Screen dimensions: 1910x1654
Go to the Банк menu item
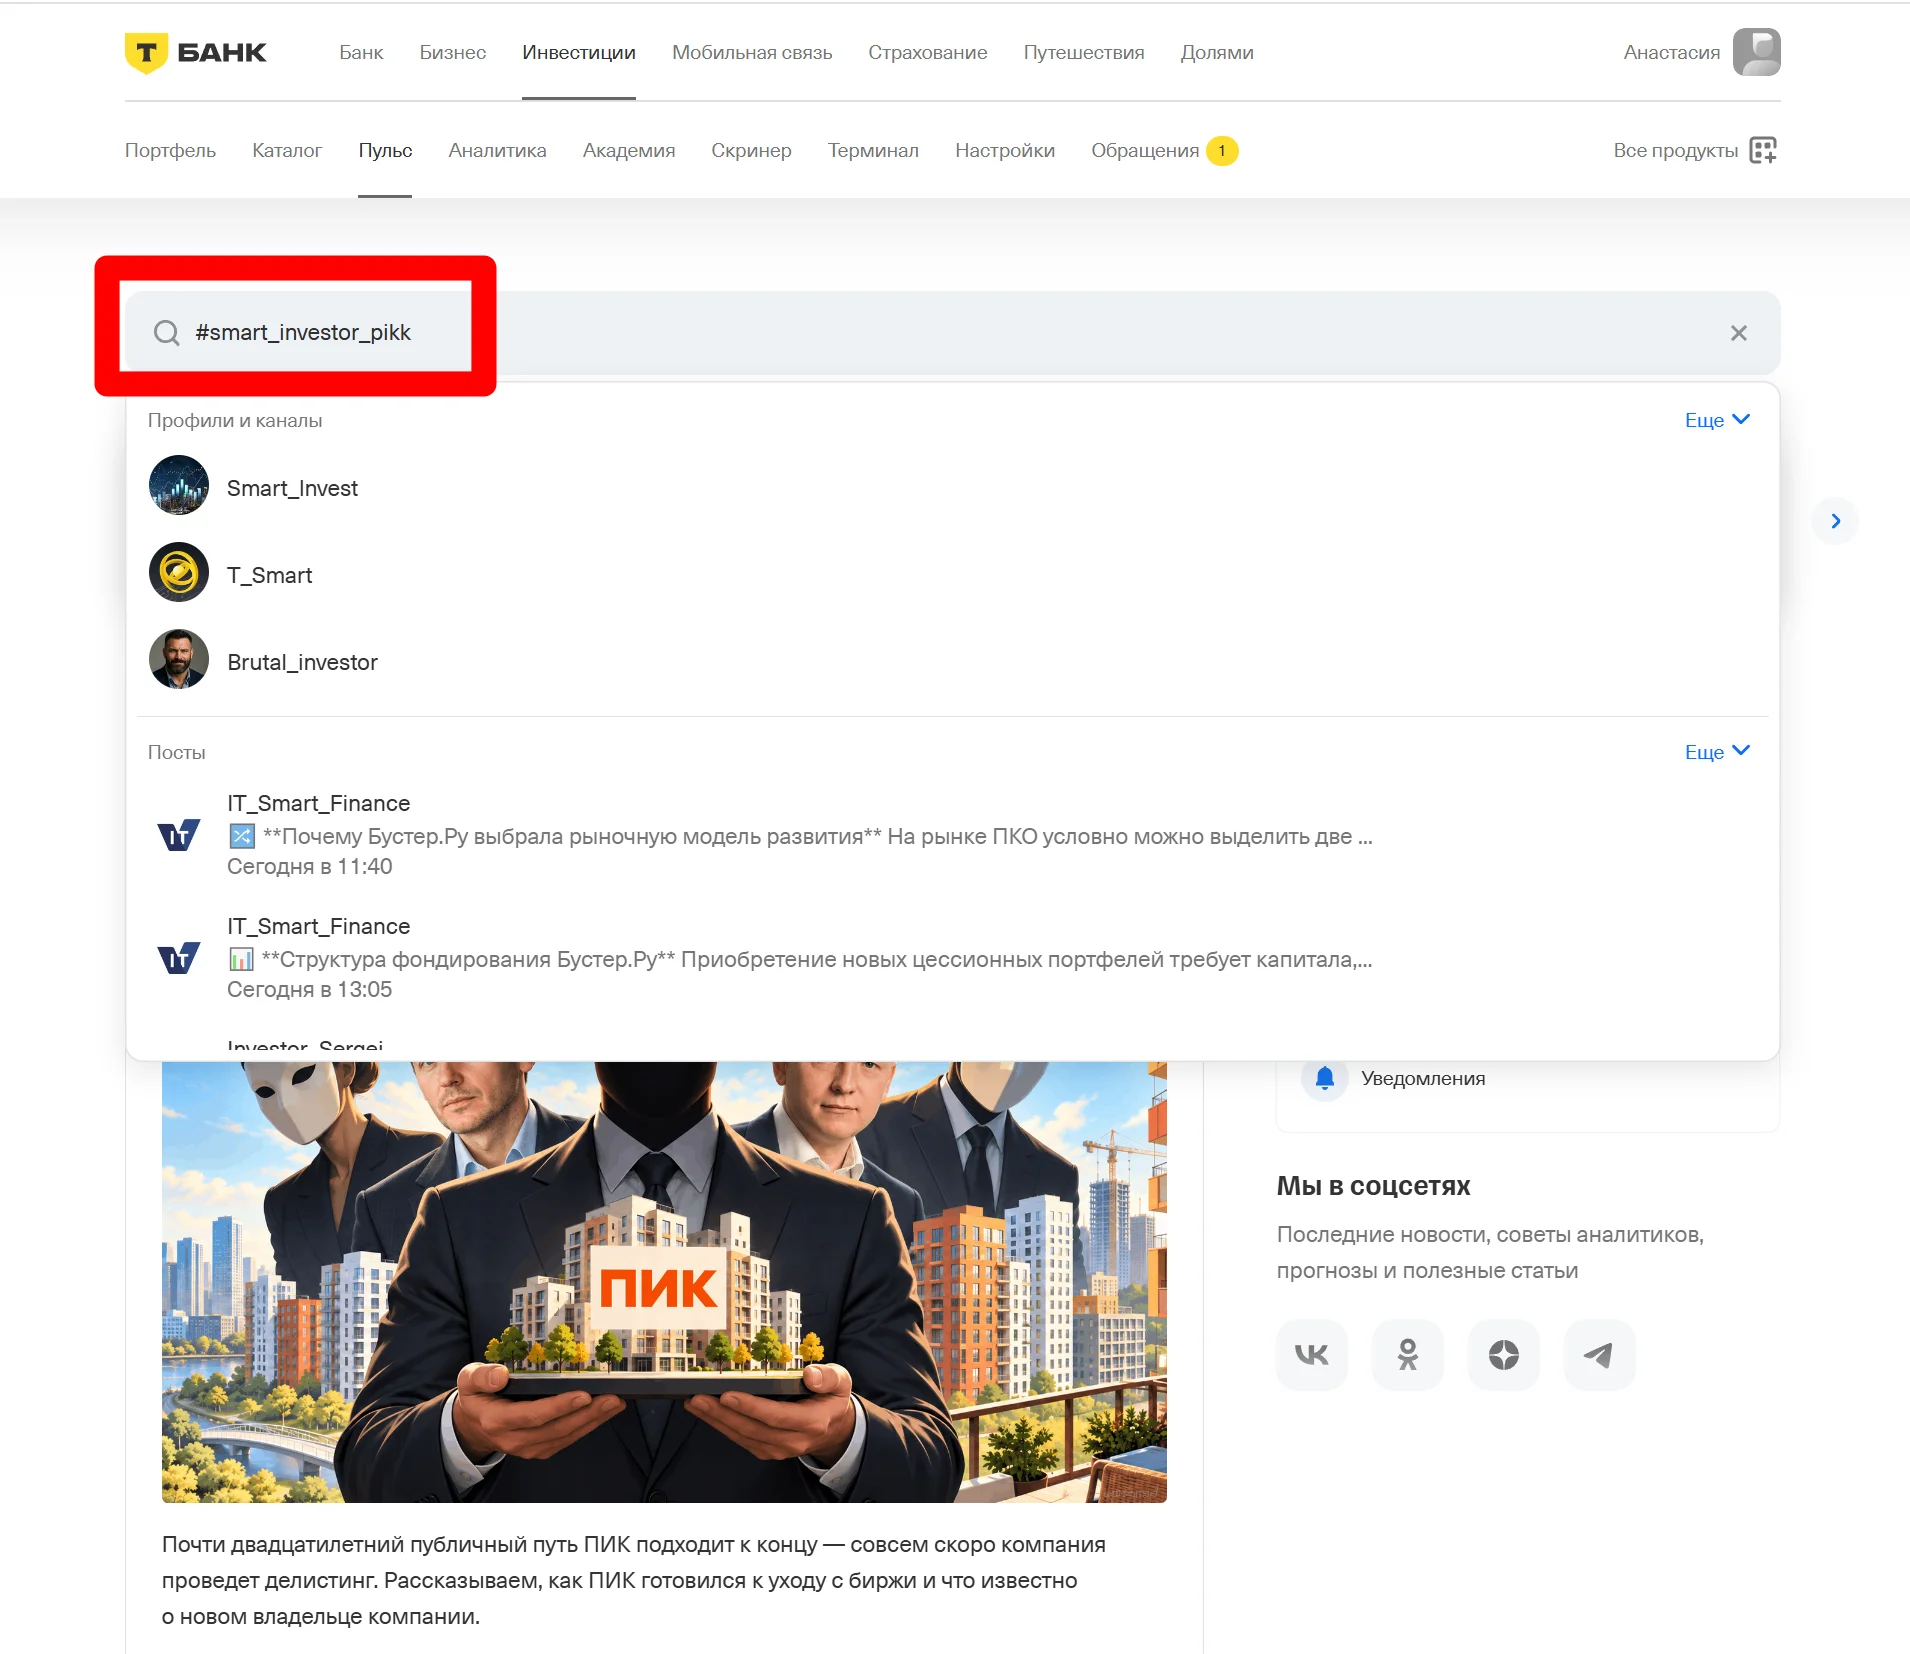[x=361, y=52]
